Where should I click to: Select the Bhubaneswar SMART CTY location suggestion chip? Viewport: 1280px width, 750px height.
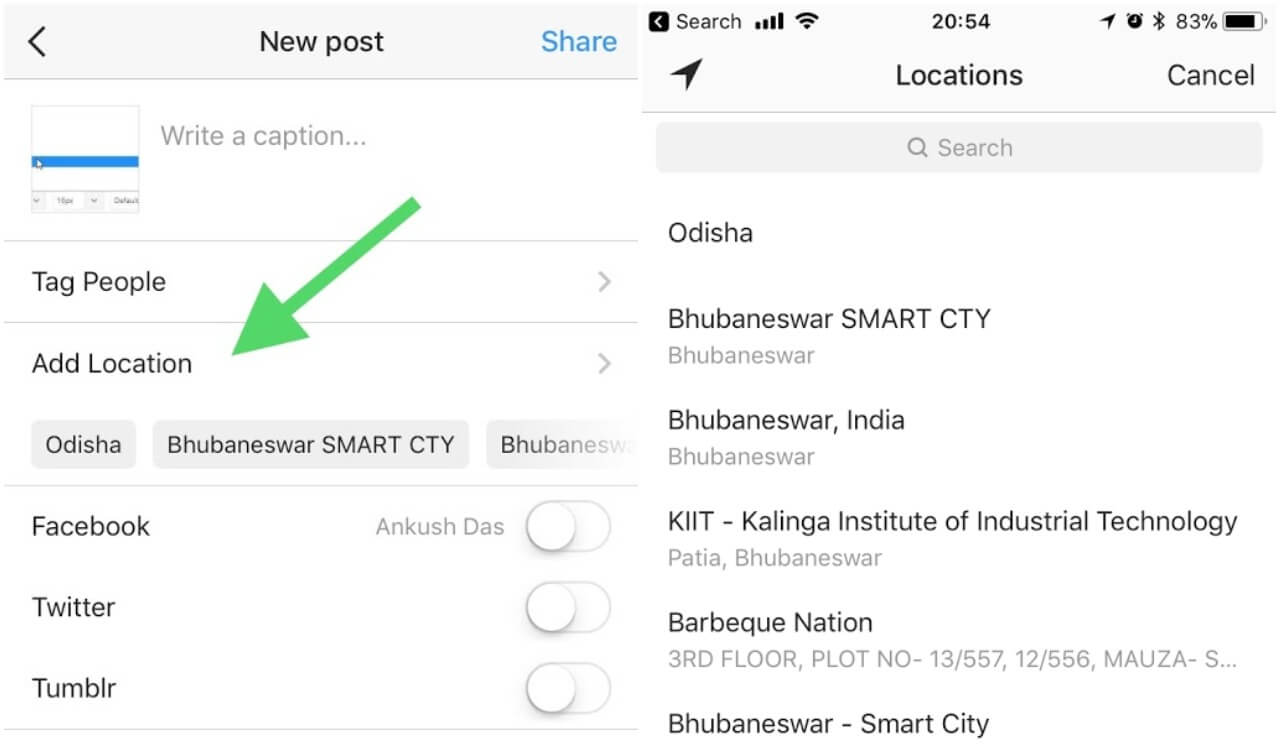tap(310, 443)
